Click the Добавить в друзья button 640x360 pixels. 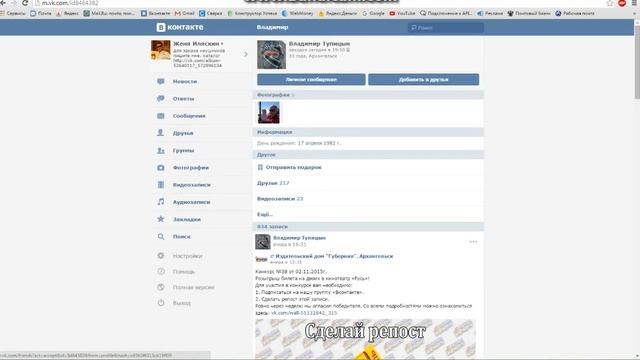tap(424, 80)
